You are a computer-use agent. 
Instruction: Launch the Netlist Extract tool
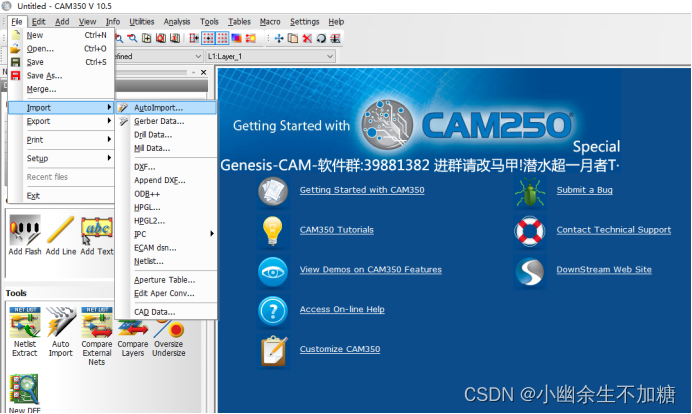[25, 323]
